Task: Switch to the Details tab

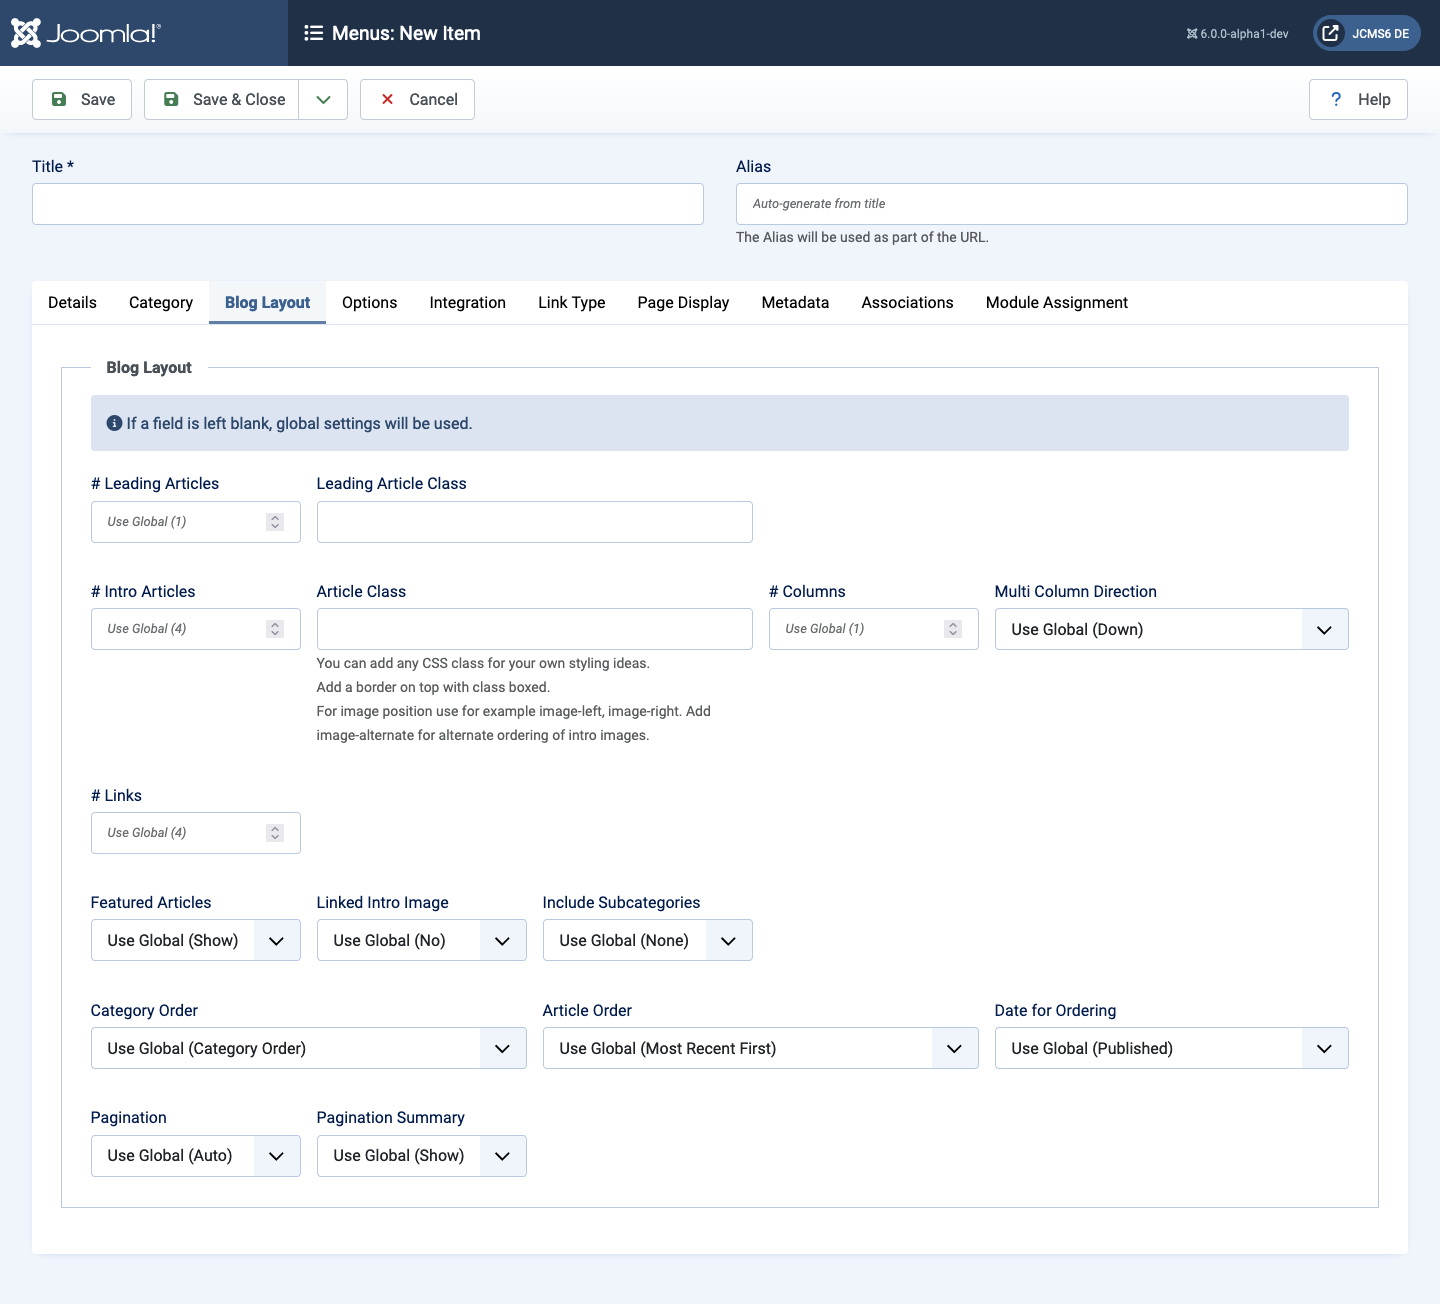Action: click(x=72, y=302)
